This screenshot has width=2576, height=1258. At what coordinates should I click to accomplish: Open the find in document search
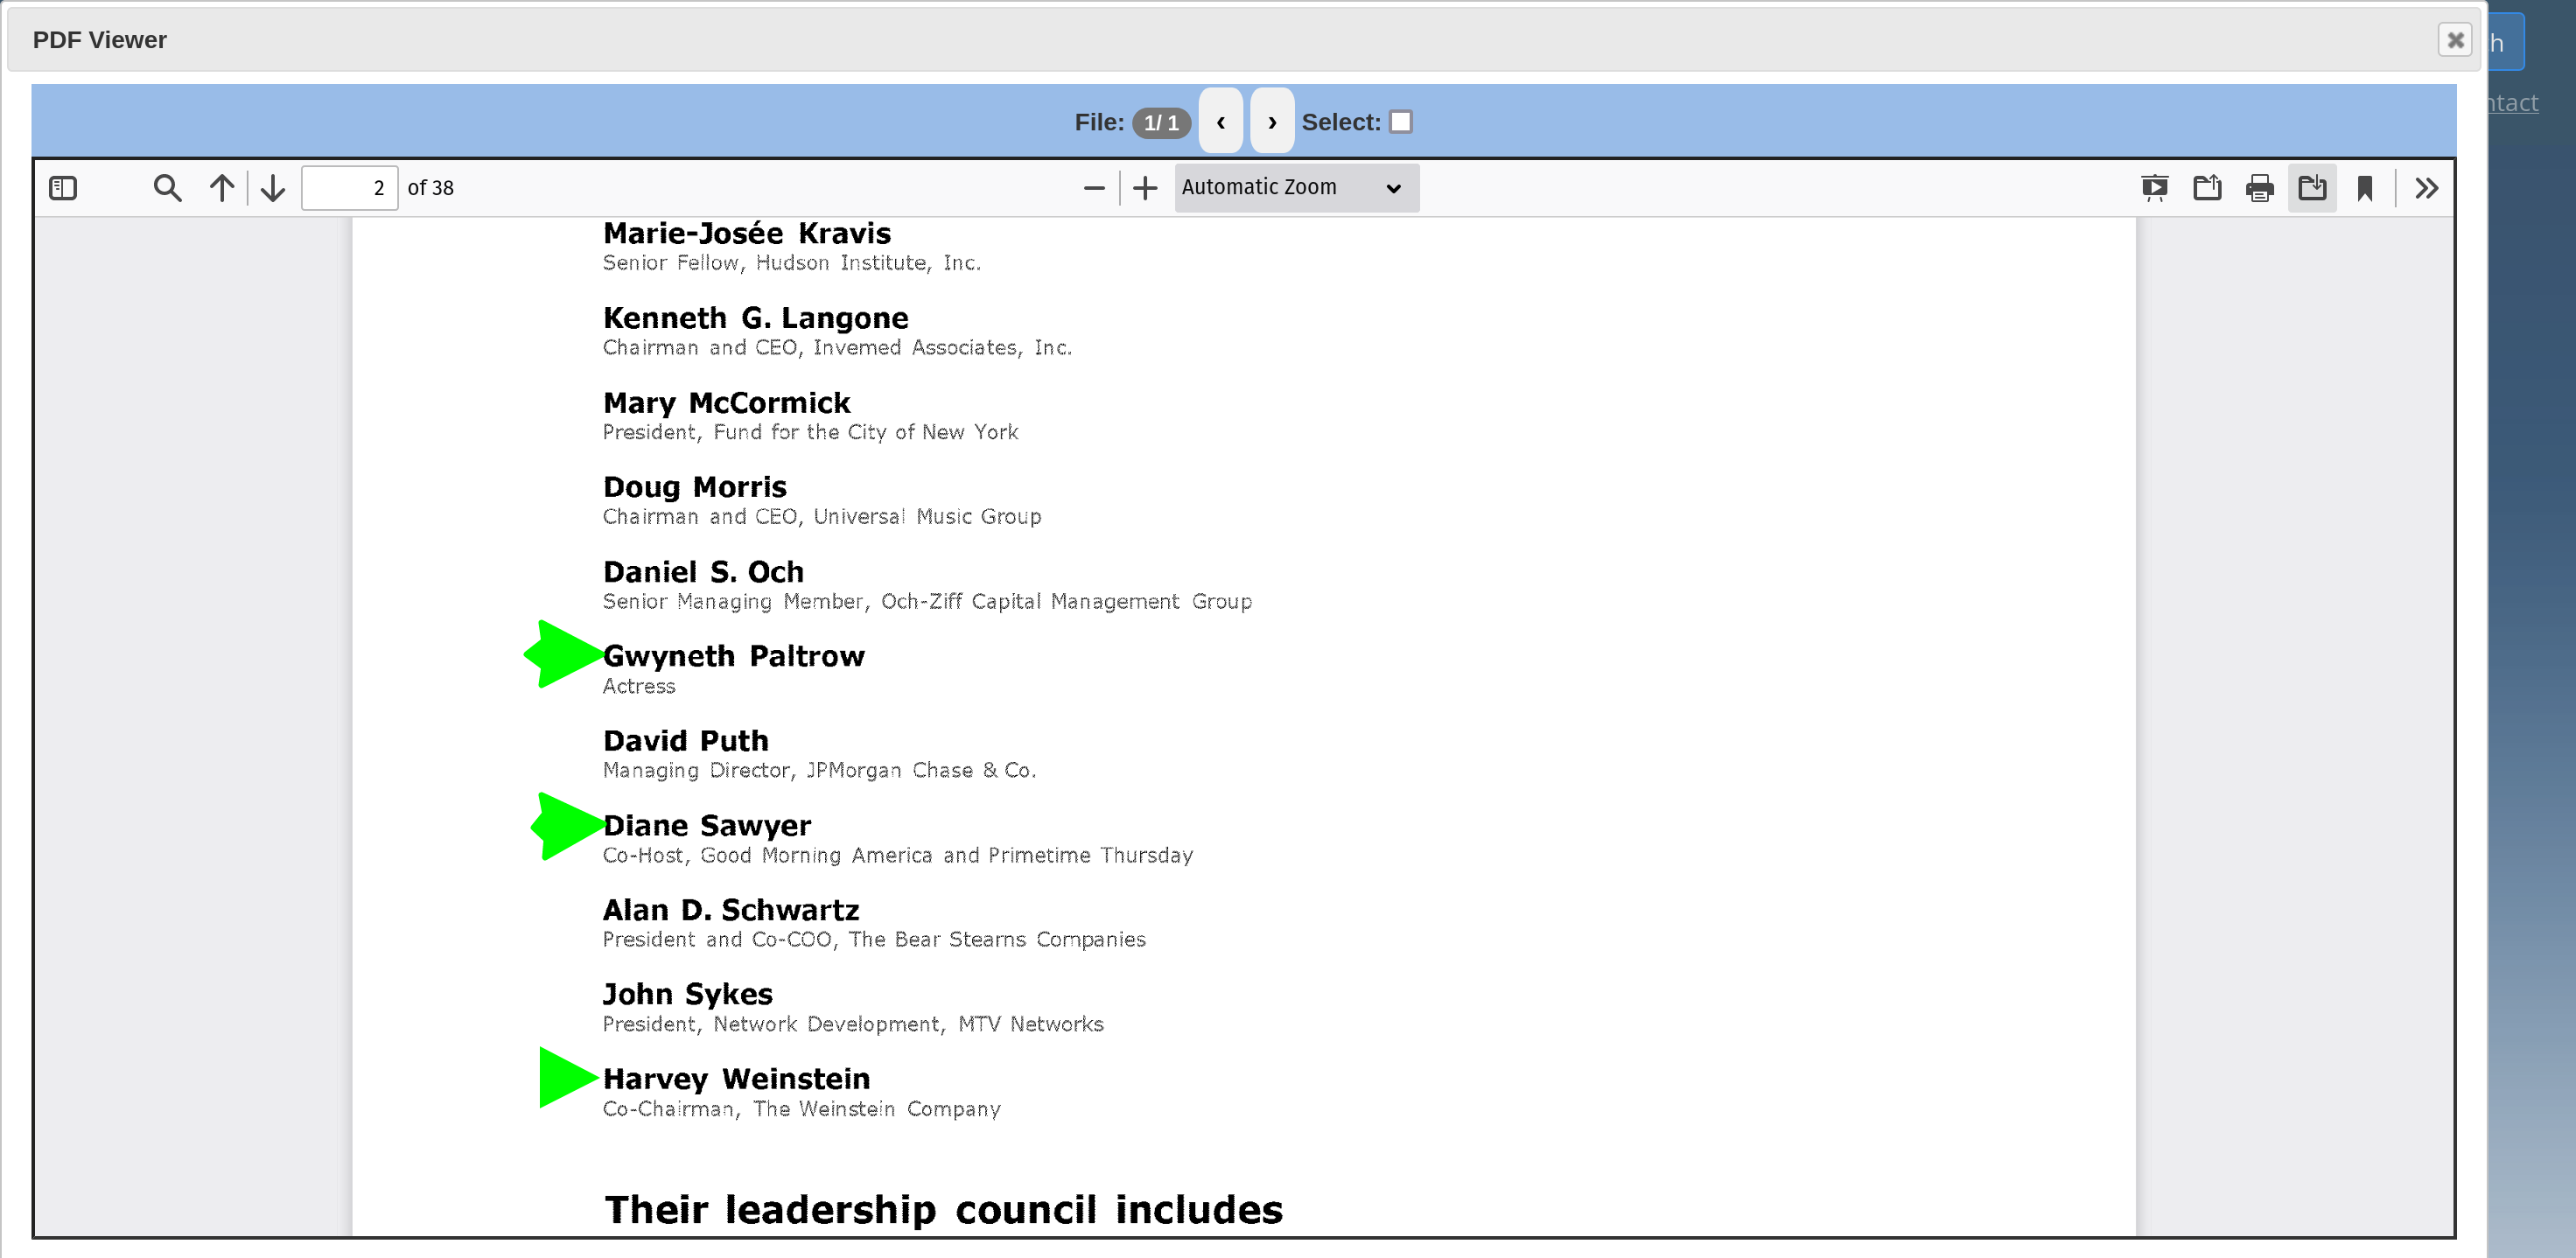click(x=167, y=188)
